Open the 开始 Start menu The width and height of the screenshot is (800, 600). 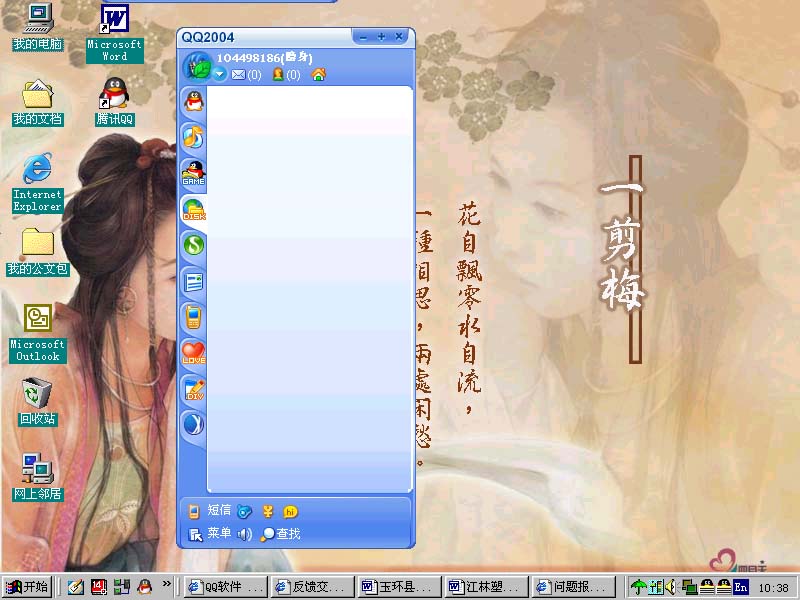[27, 587]
